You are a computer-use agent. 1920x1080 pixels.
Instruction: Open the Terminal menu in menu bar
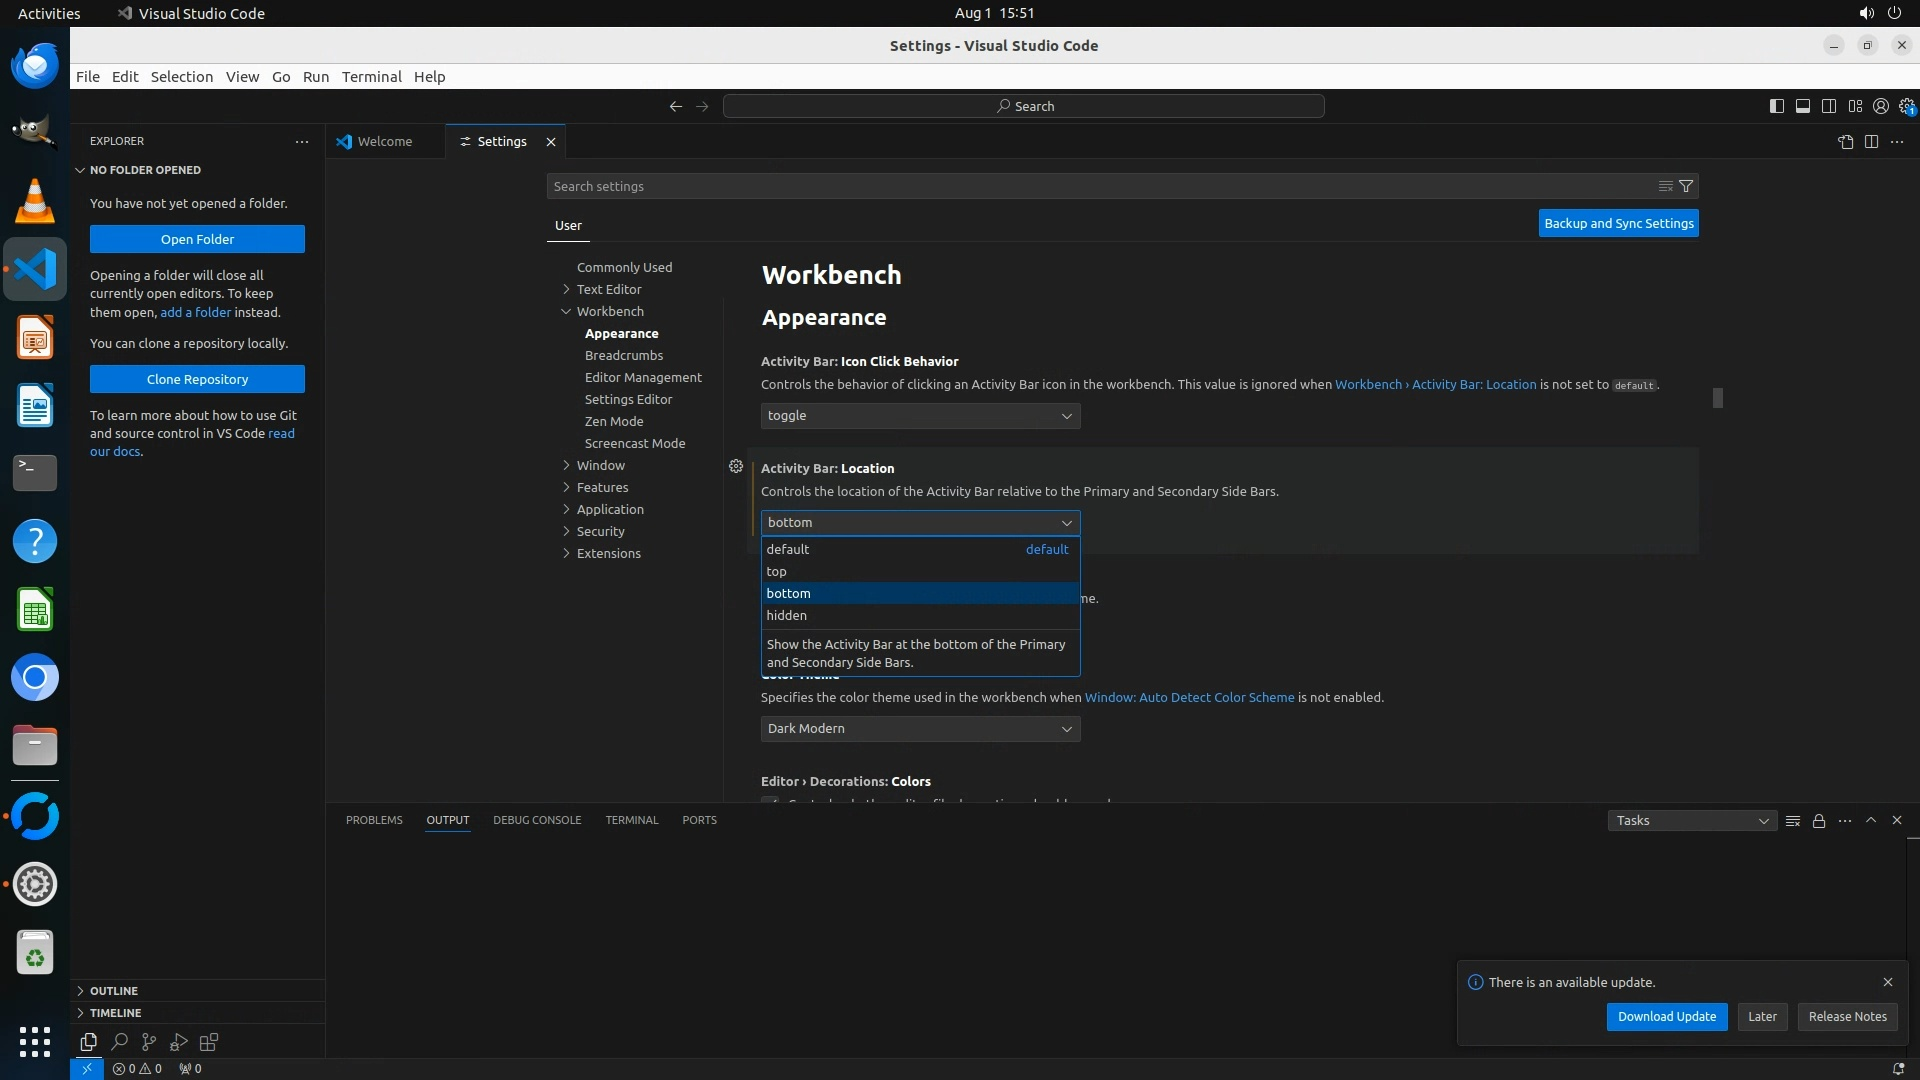tap(371, 77)
